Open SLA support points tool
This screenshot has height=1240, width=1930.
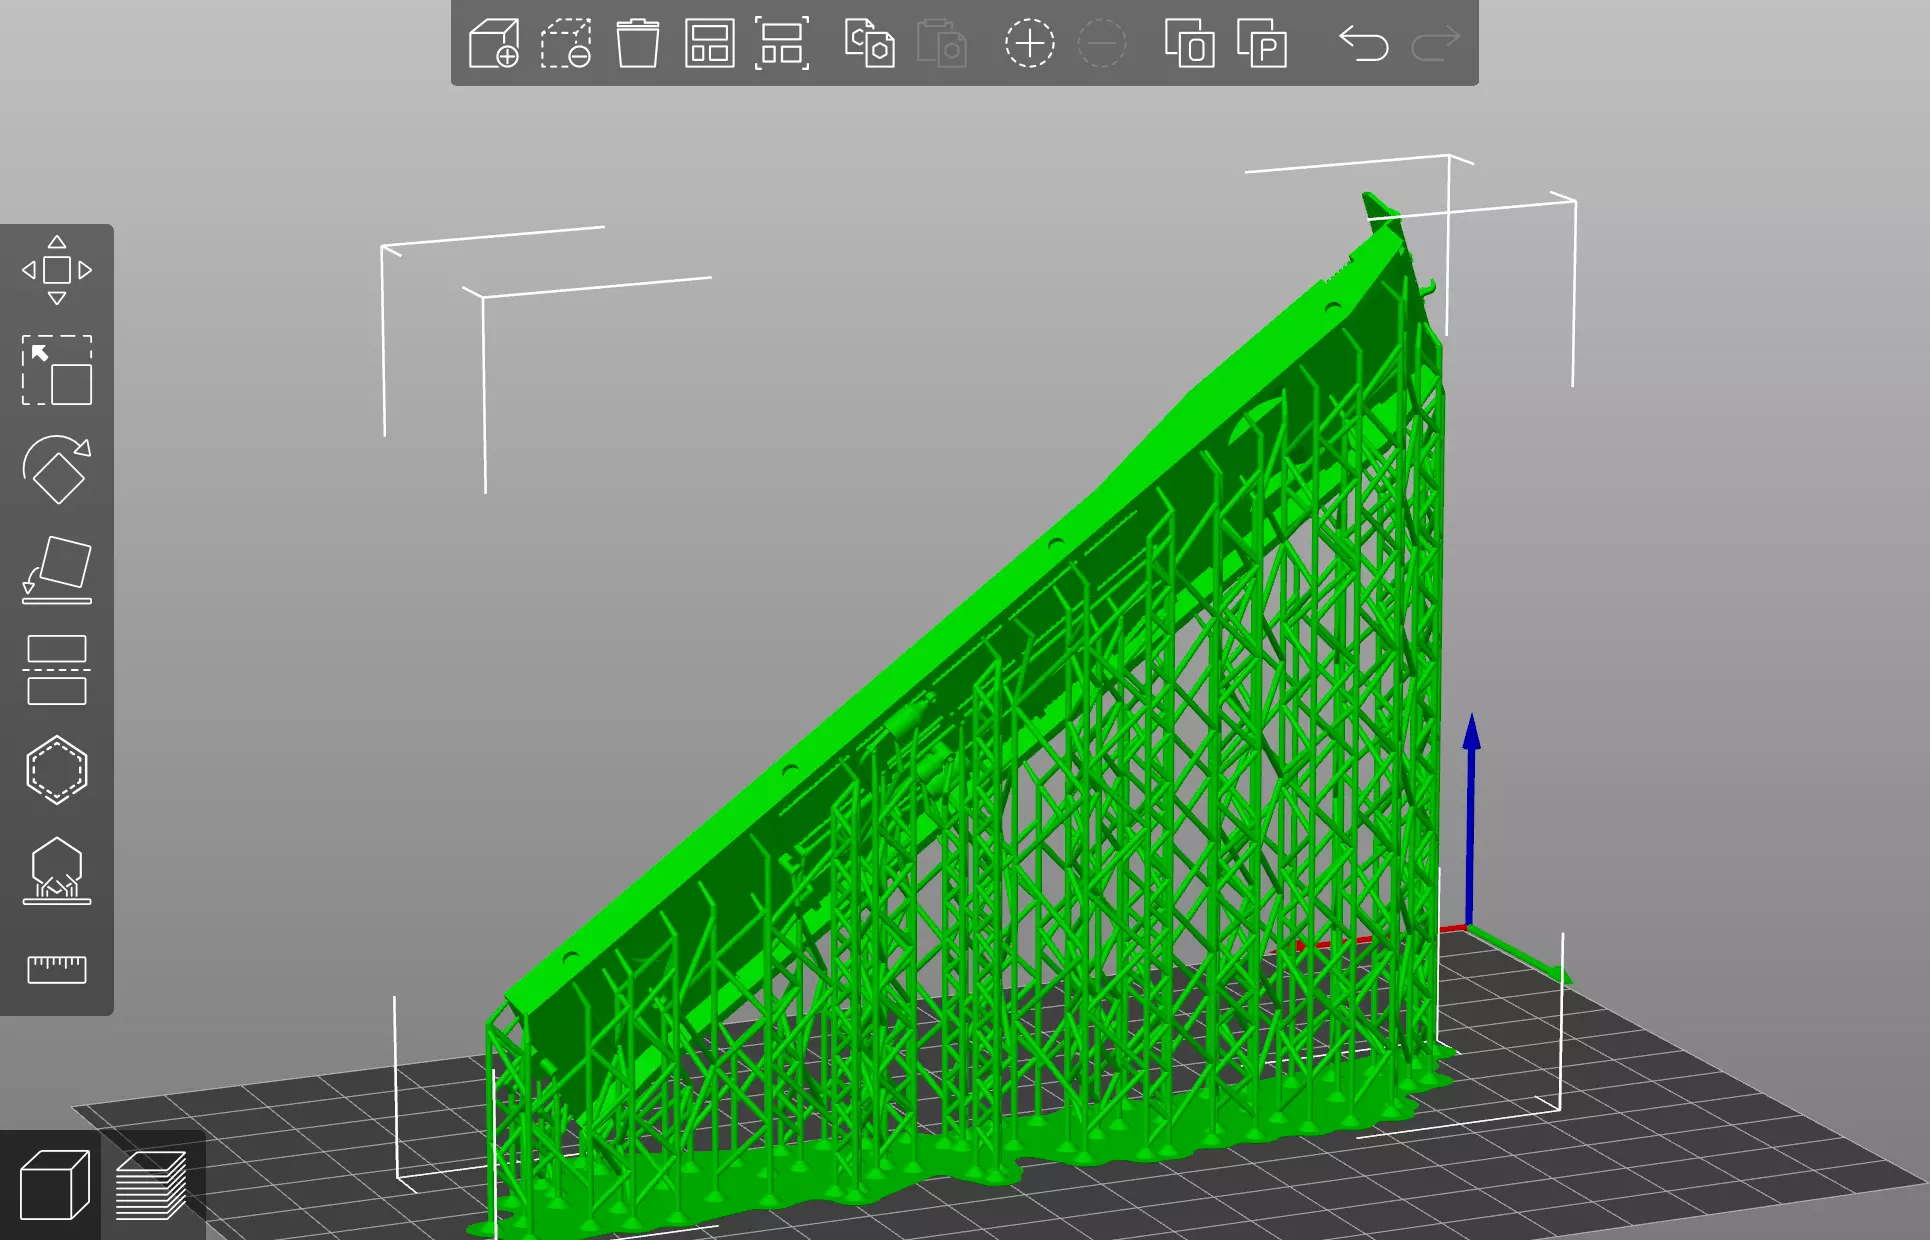(57, 870)
